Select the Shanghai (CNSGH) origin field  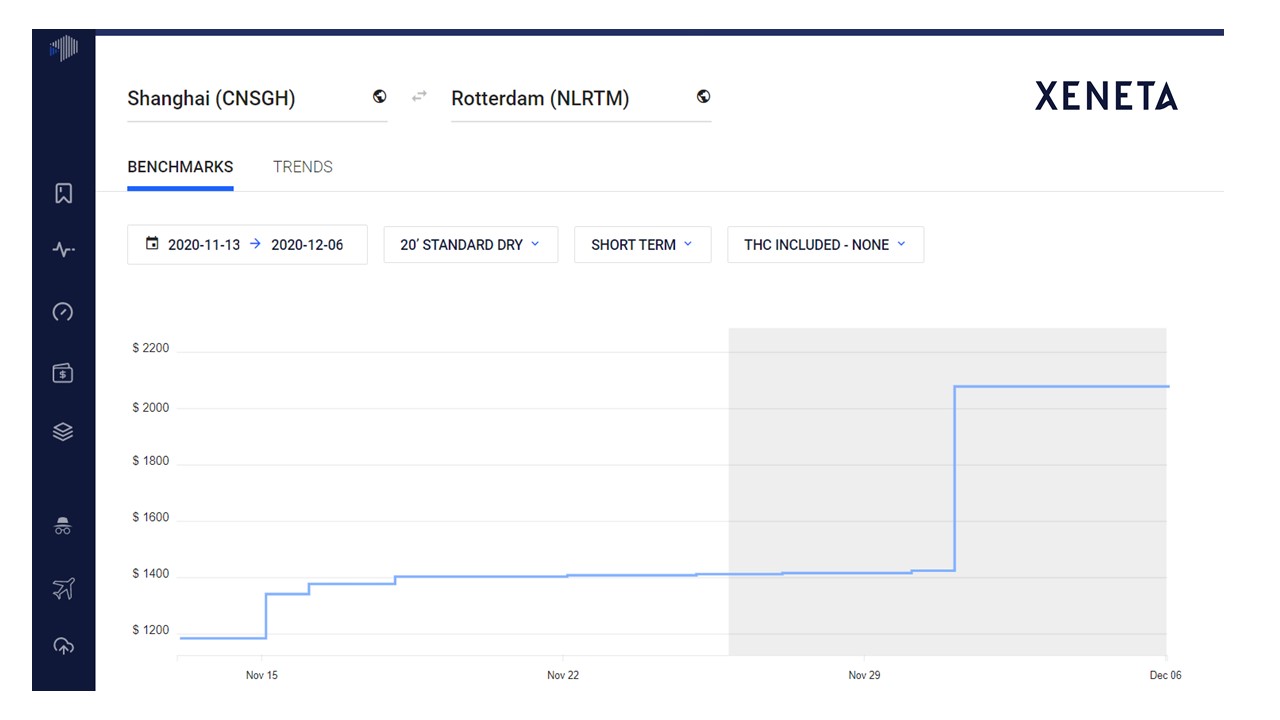coord(257,98)
